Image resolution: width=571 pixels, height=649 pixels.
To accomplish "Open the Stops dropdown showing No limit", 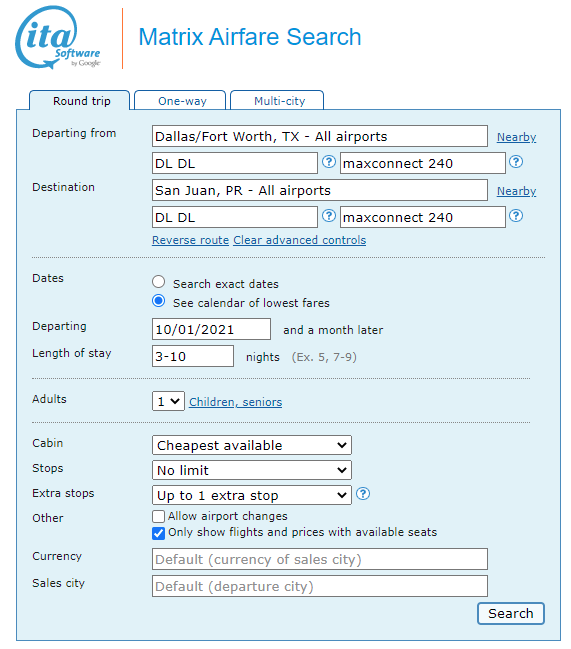I will tap(252, 470).
